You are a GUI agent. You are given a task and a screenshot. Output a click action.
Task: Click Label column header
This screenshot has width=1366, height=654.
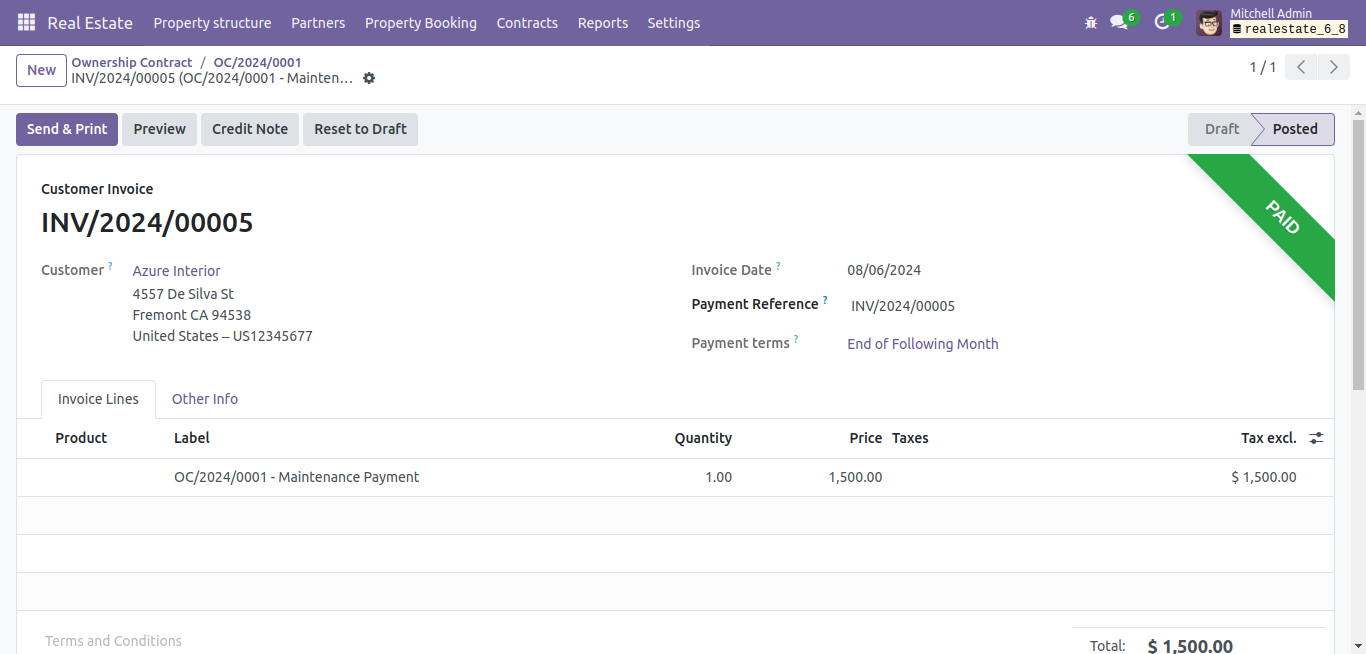(x=192, y=438)
